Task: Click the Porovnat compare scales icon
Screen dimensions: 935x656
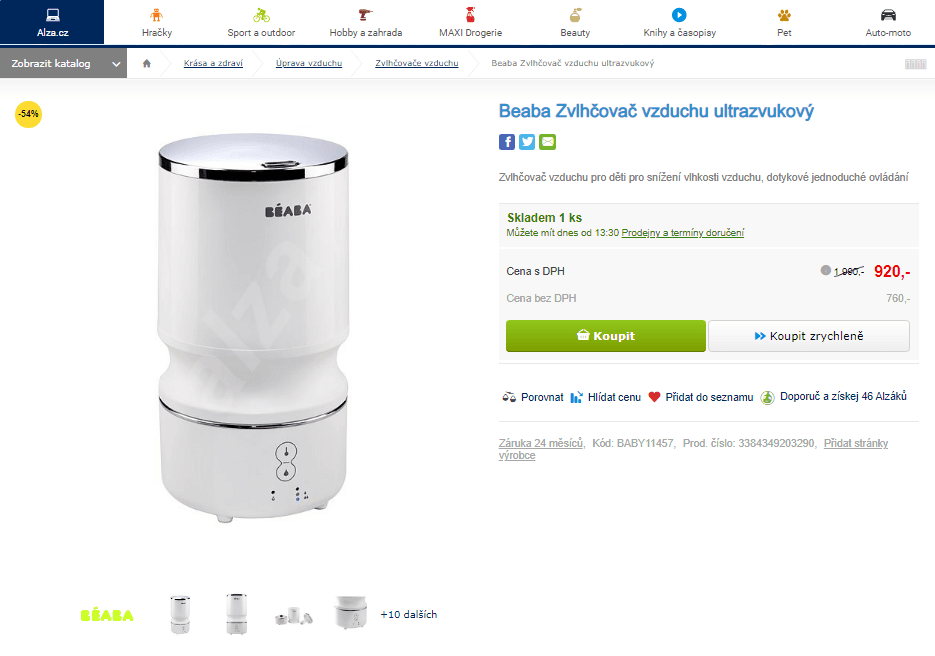Action: (x=509, y=397)
